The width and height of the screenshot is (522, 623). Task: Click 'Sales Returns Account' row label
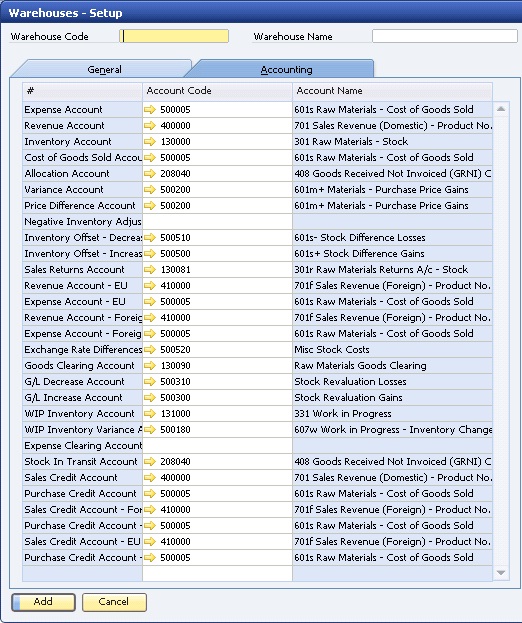pos(74,269)
